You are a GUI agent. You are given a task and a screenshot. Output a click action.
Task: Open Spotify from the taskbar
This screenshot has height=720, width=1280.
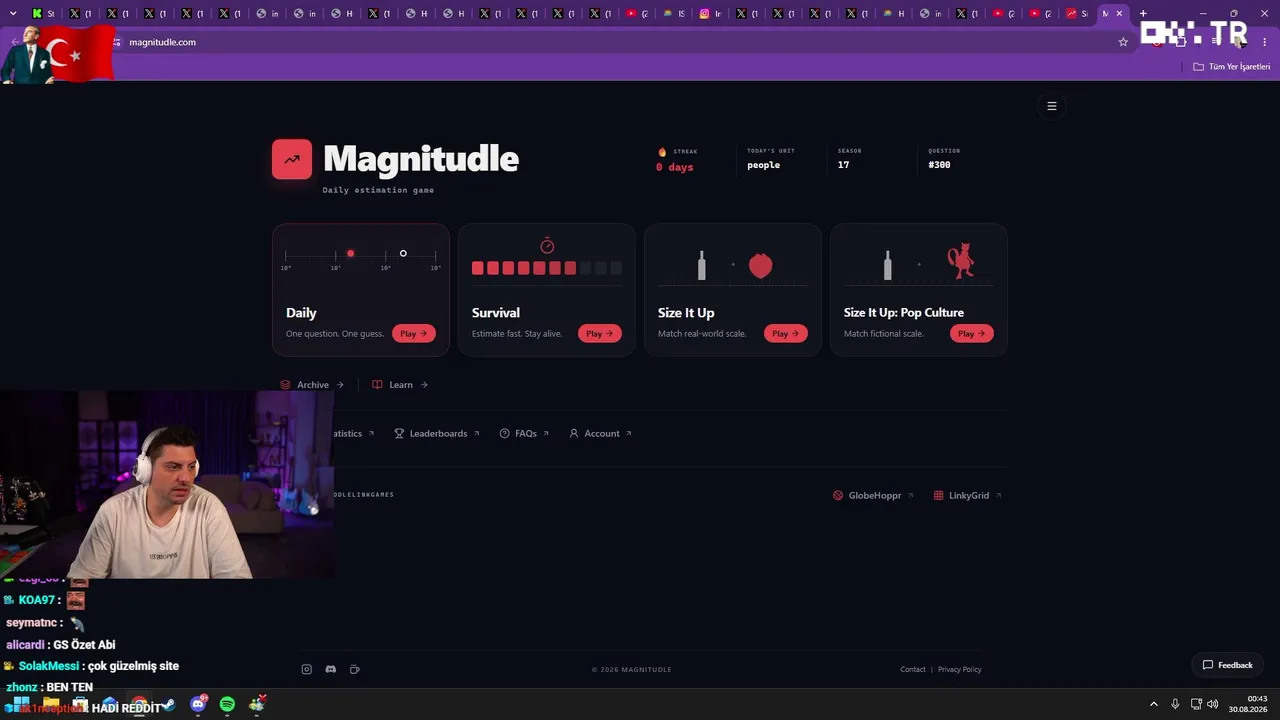[227, 705]
